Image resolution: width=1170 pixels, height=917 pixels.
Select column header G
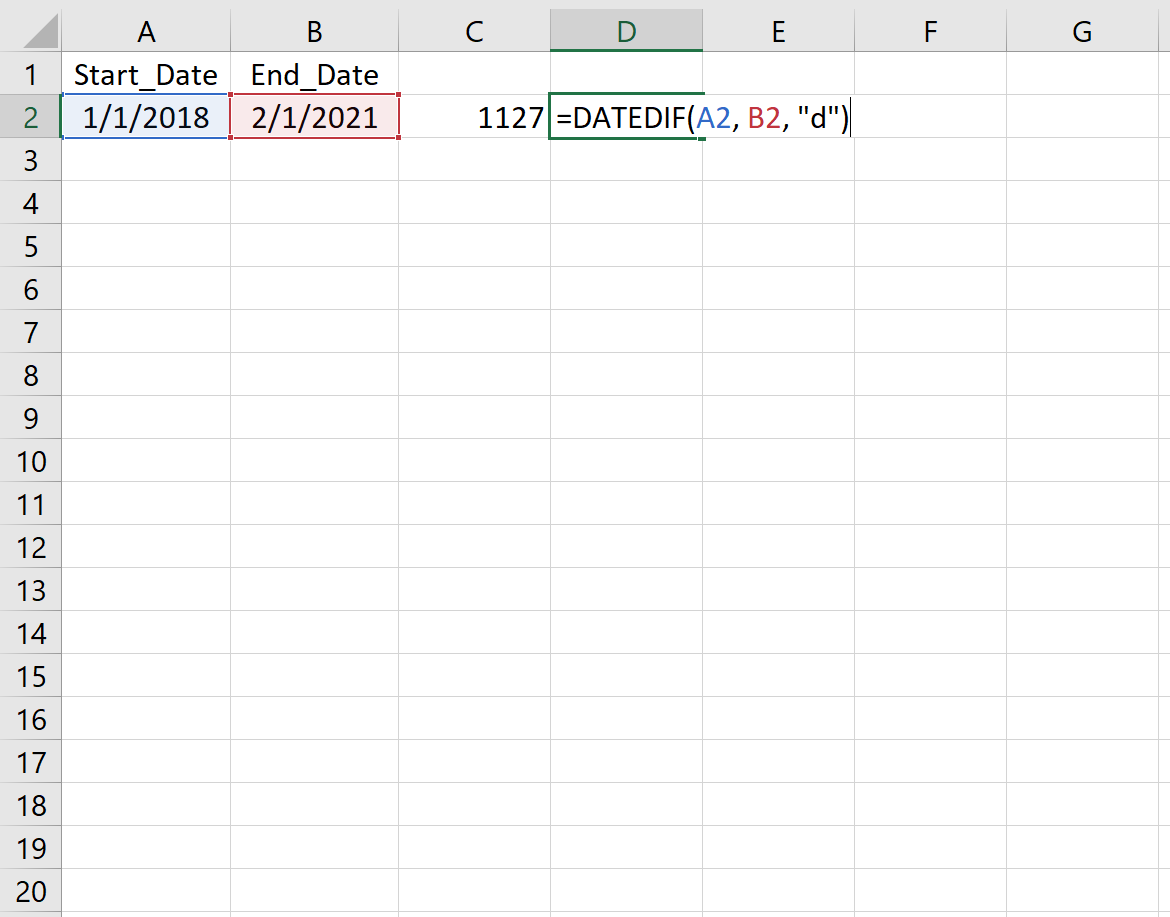[x=1082, y=31]
